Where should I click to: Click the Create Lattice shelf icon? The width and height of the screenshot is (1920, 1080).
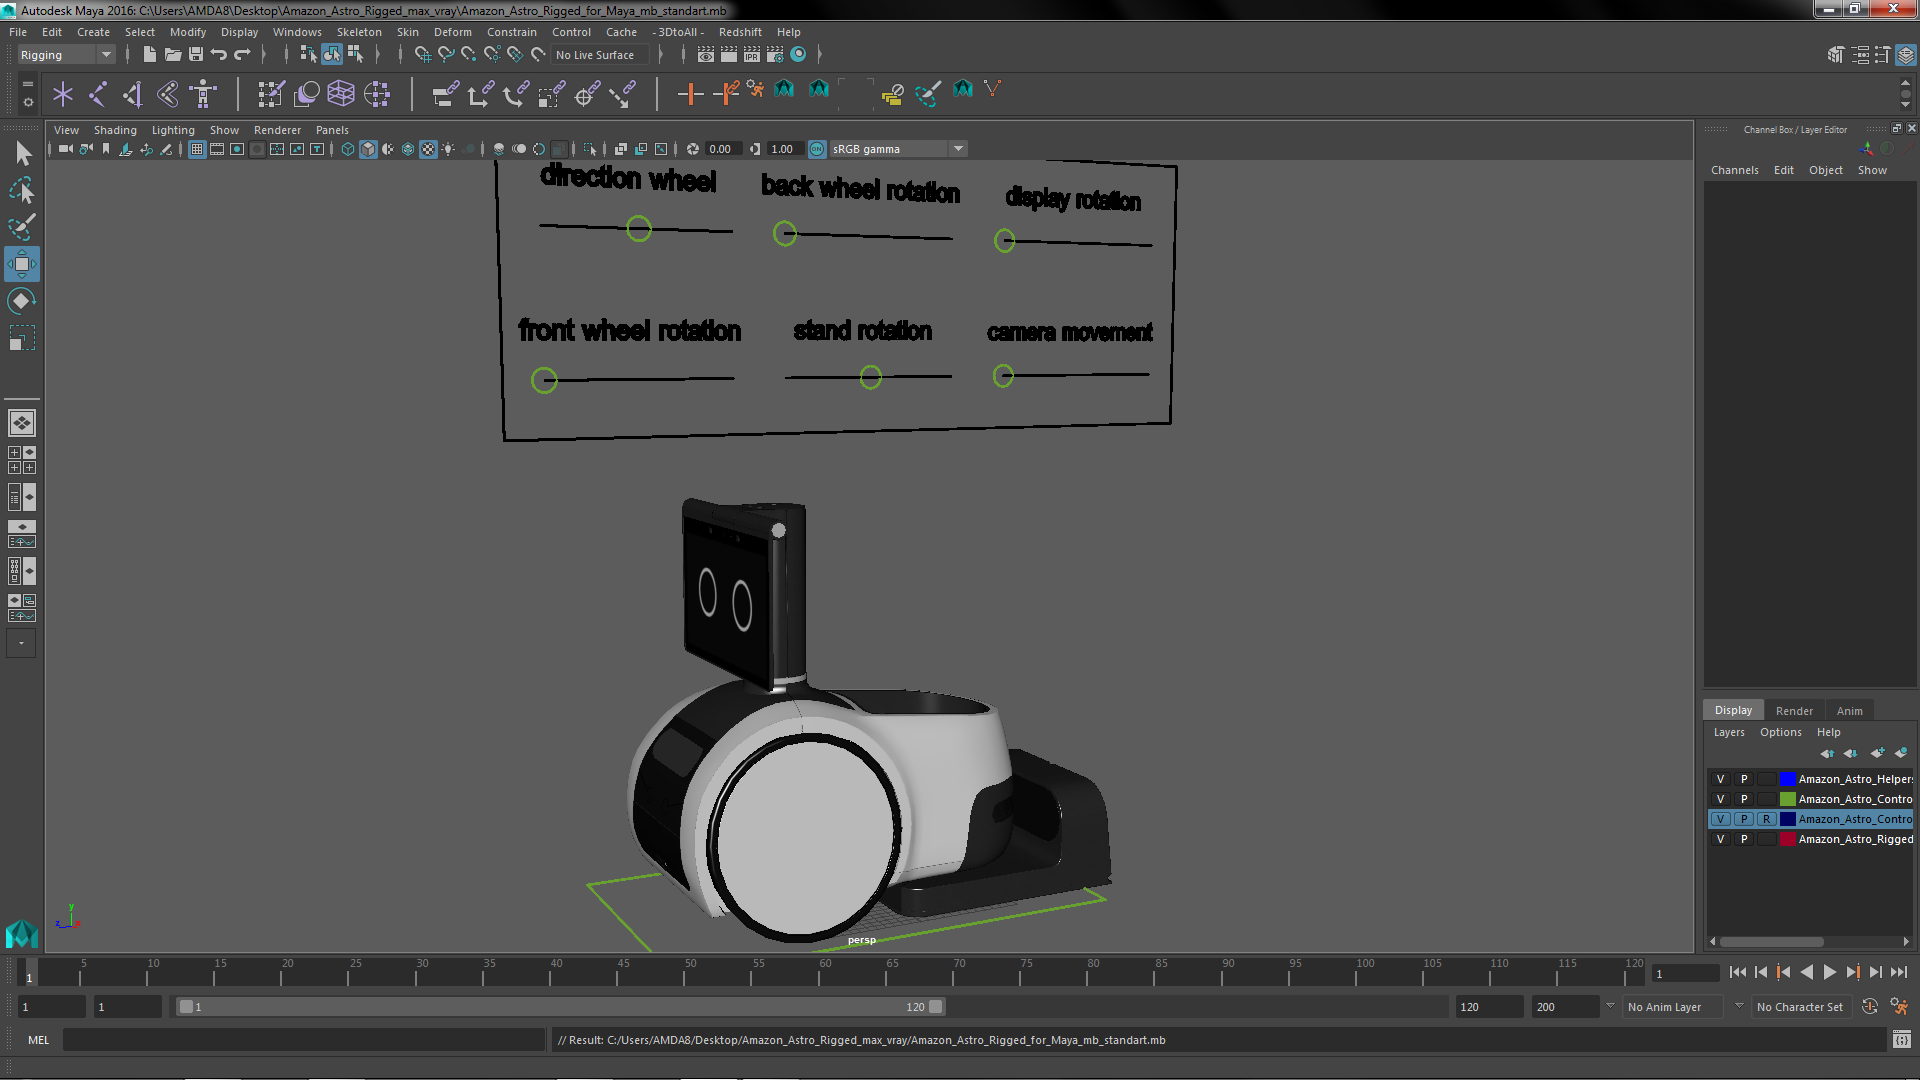click(341, 94)
